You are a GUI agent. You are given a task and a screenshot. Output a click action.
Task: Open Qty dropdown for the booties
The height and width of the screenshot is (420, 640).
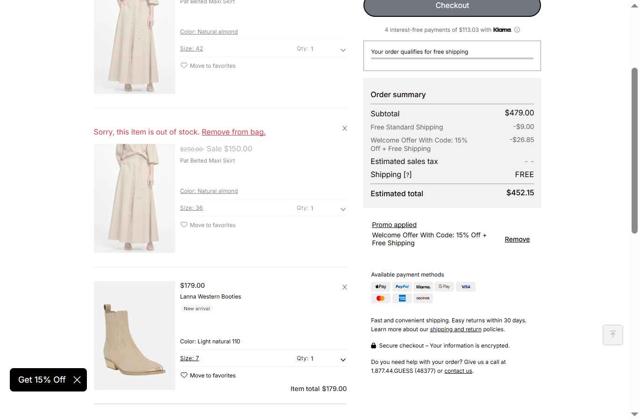[343, 360]
